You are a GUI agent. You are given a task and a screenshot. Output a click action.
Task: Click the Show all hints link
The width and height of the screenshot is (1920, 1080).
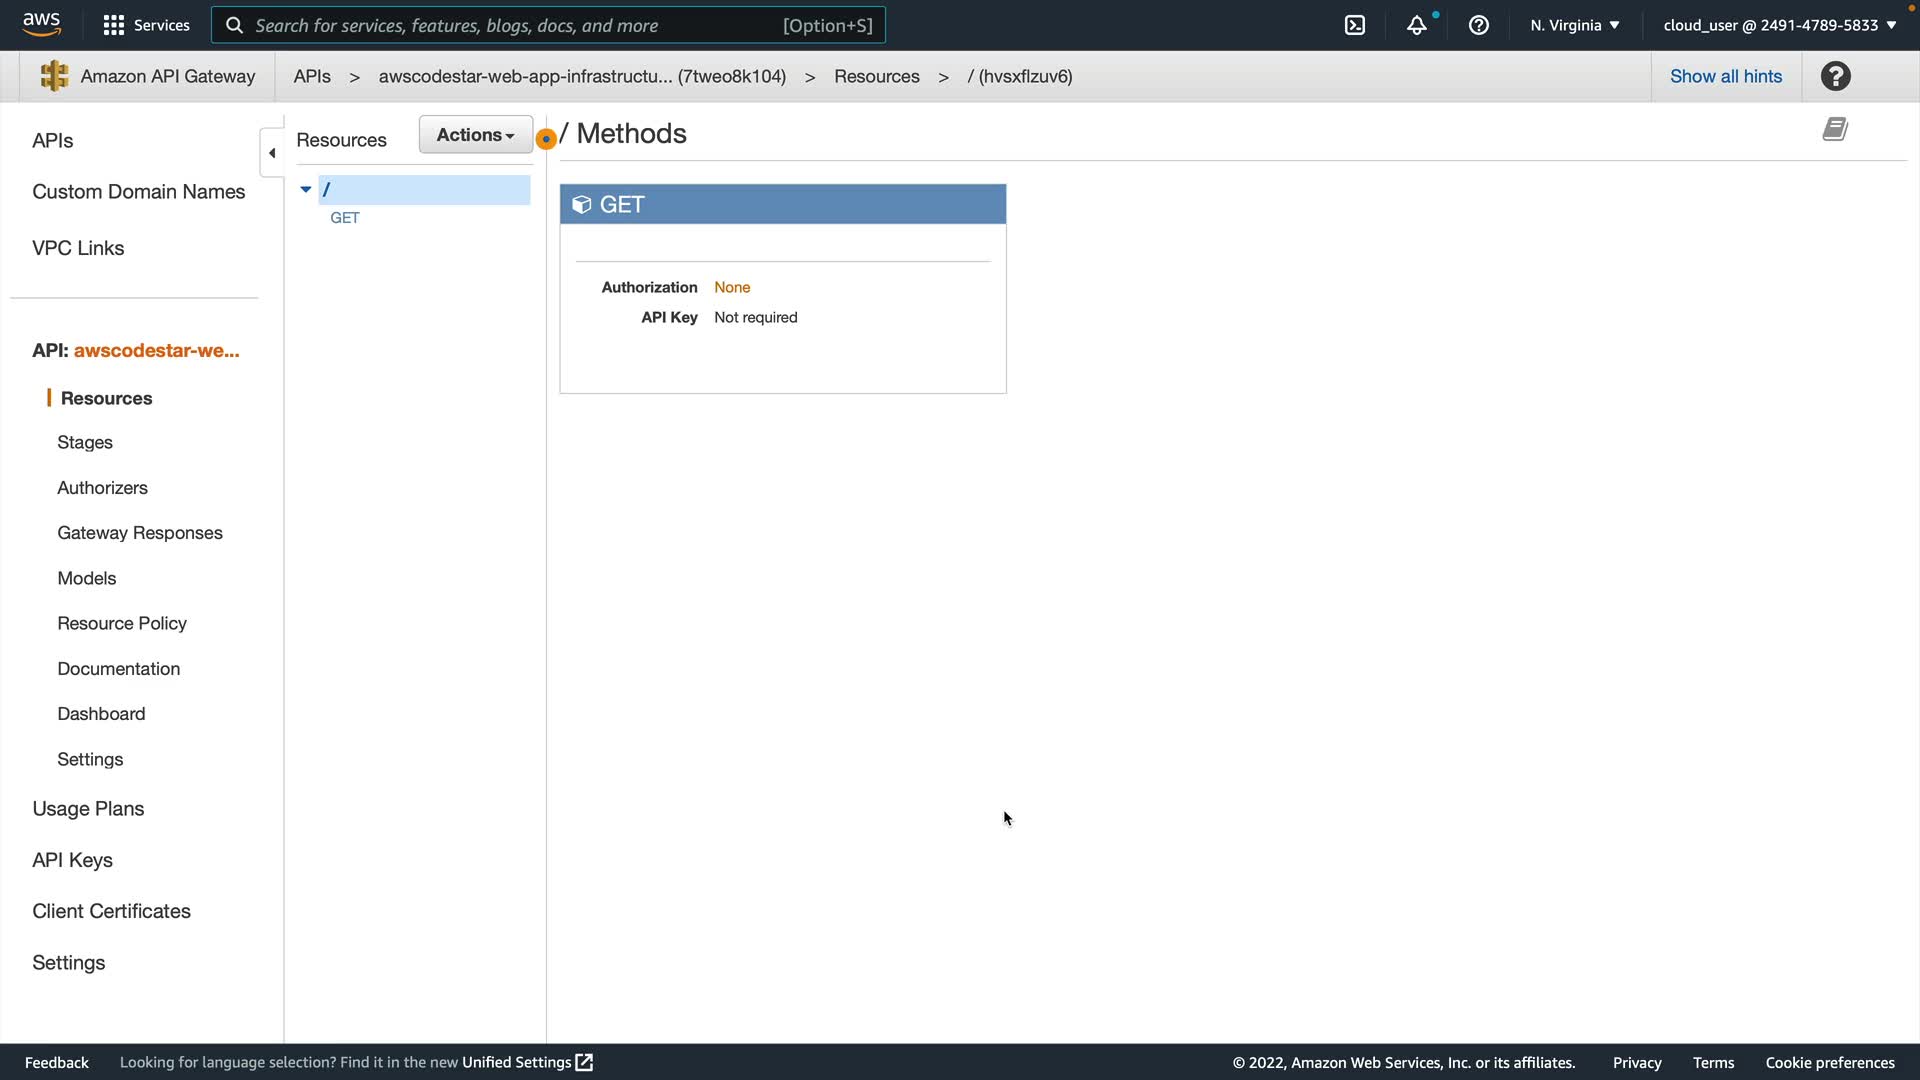point(1725,76)
